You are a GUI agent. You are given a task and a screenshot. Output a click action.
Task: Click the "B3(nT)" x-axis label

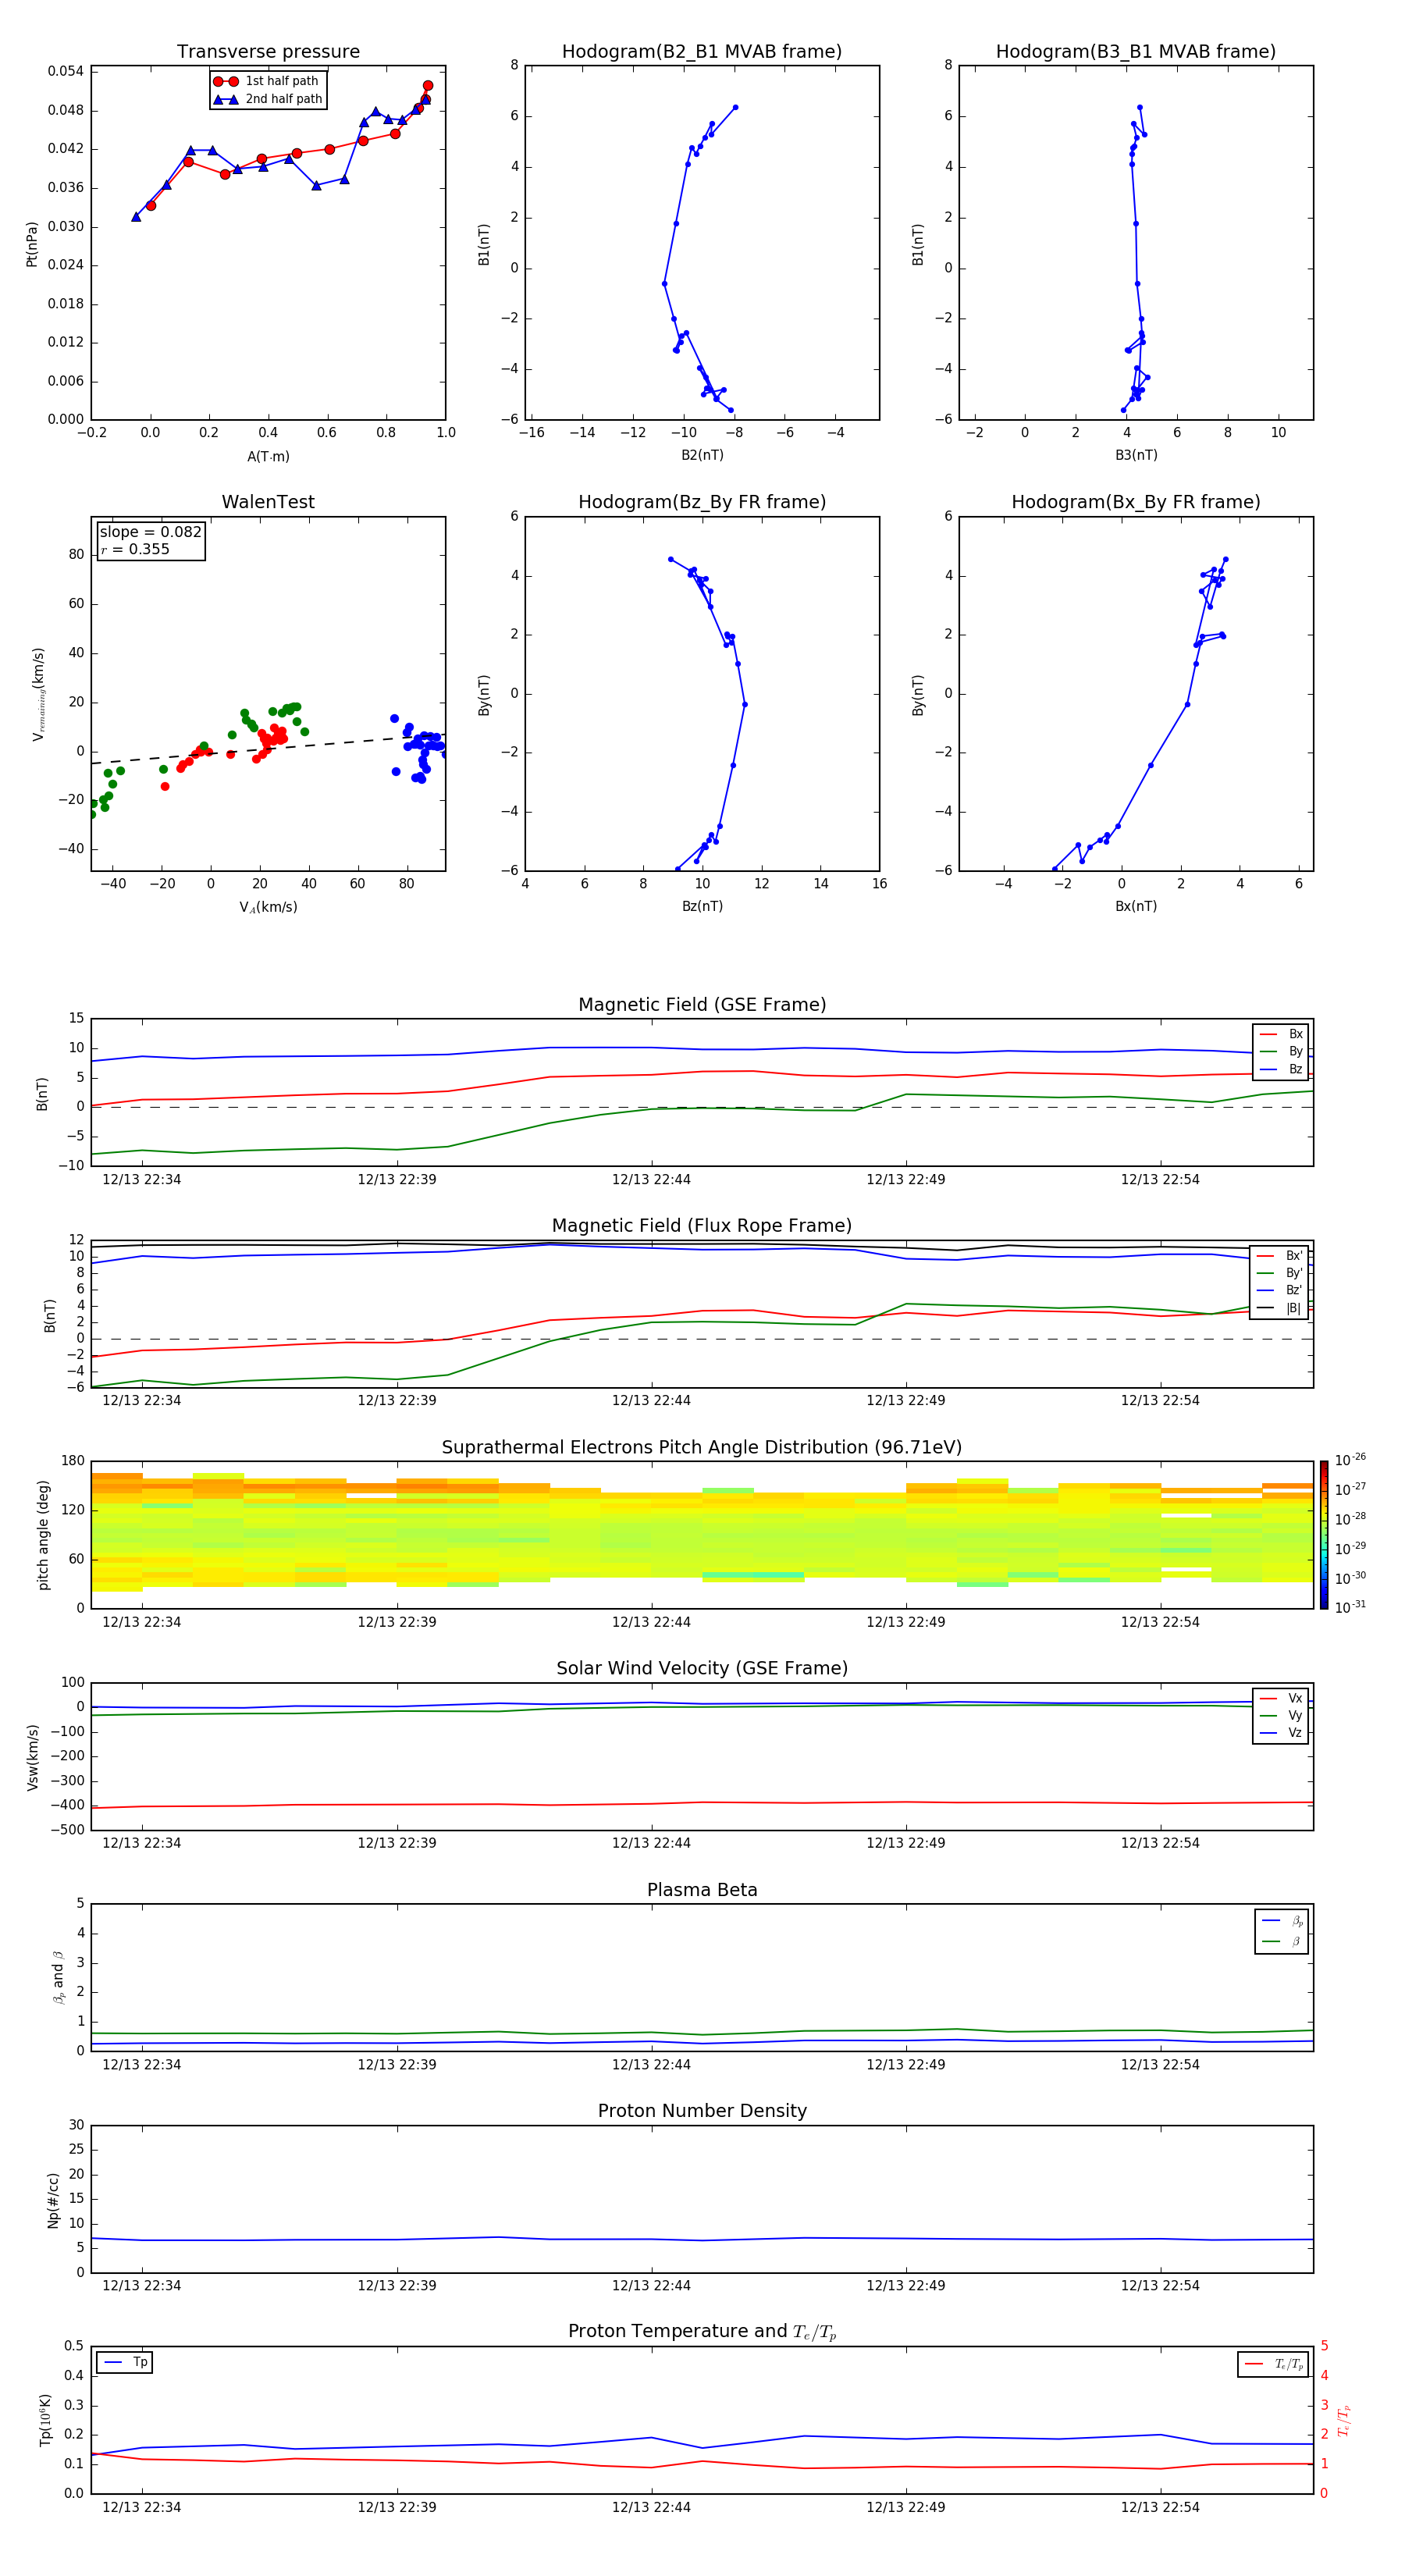(1136, 455)
